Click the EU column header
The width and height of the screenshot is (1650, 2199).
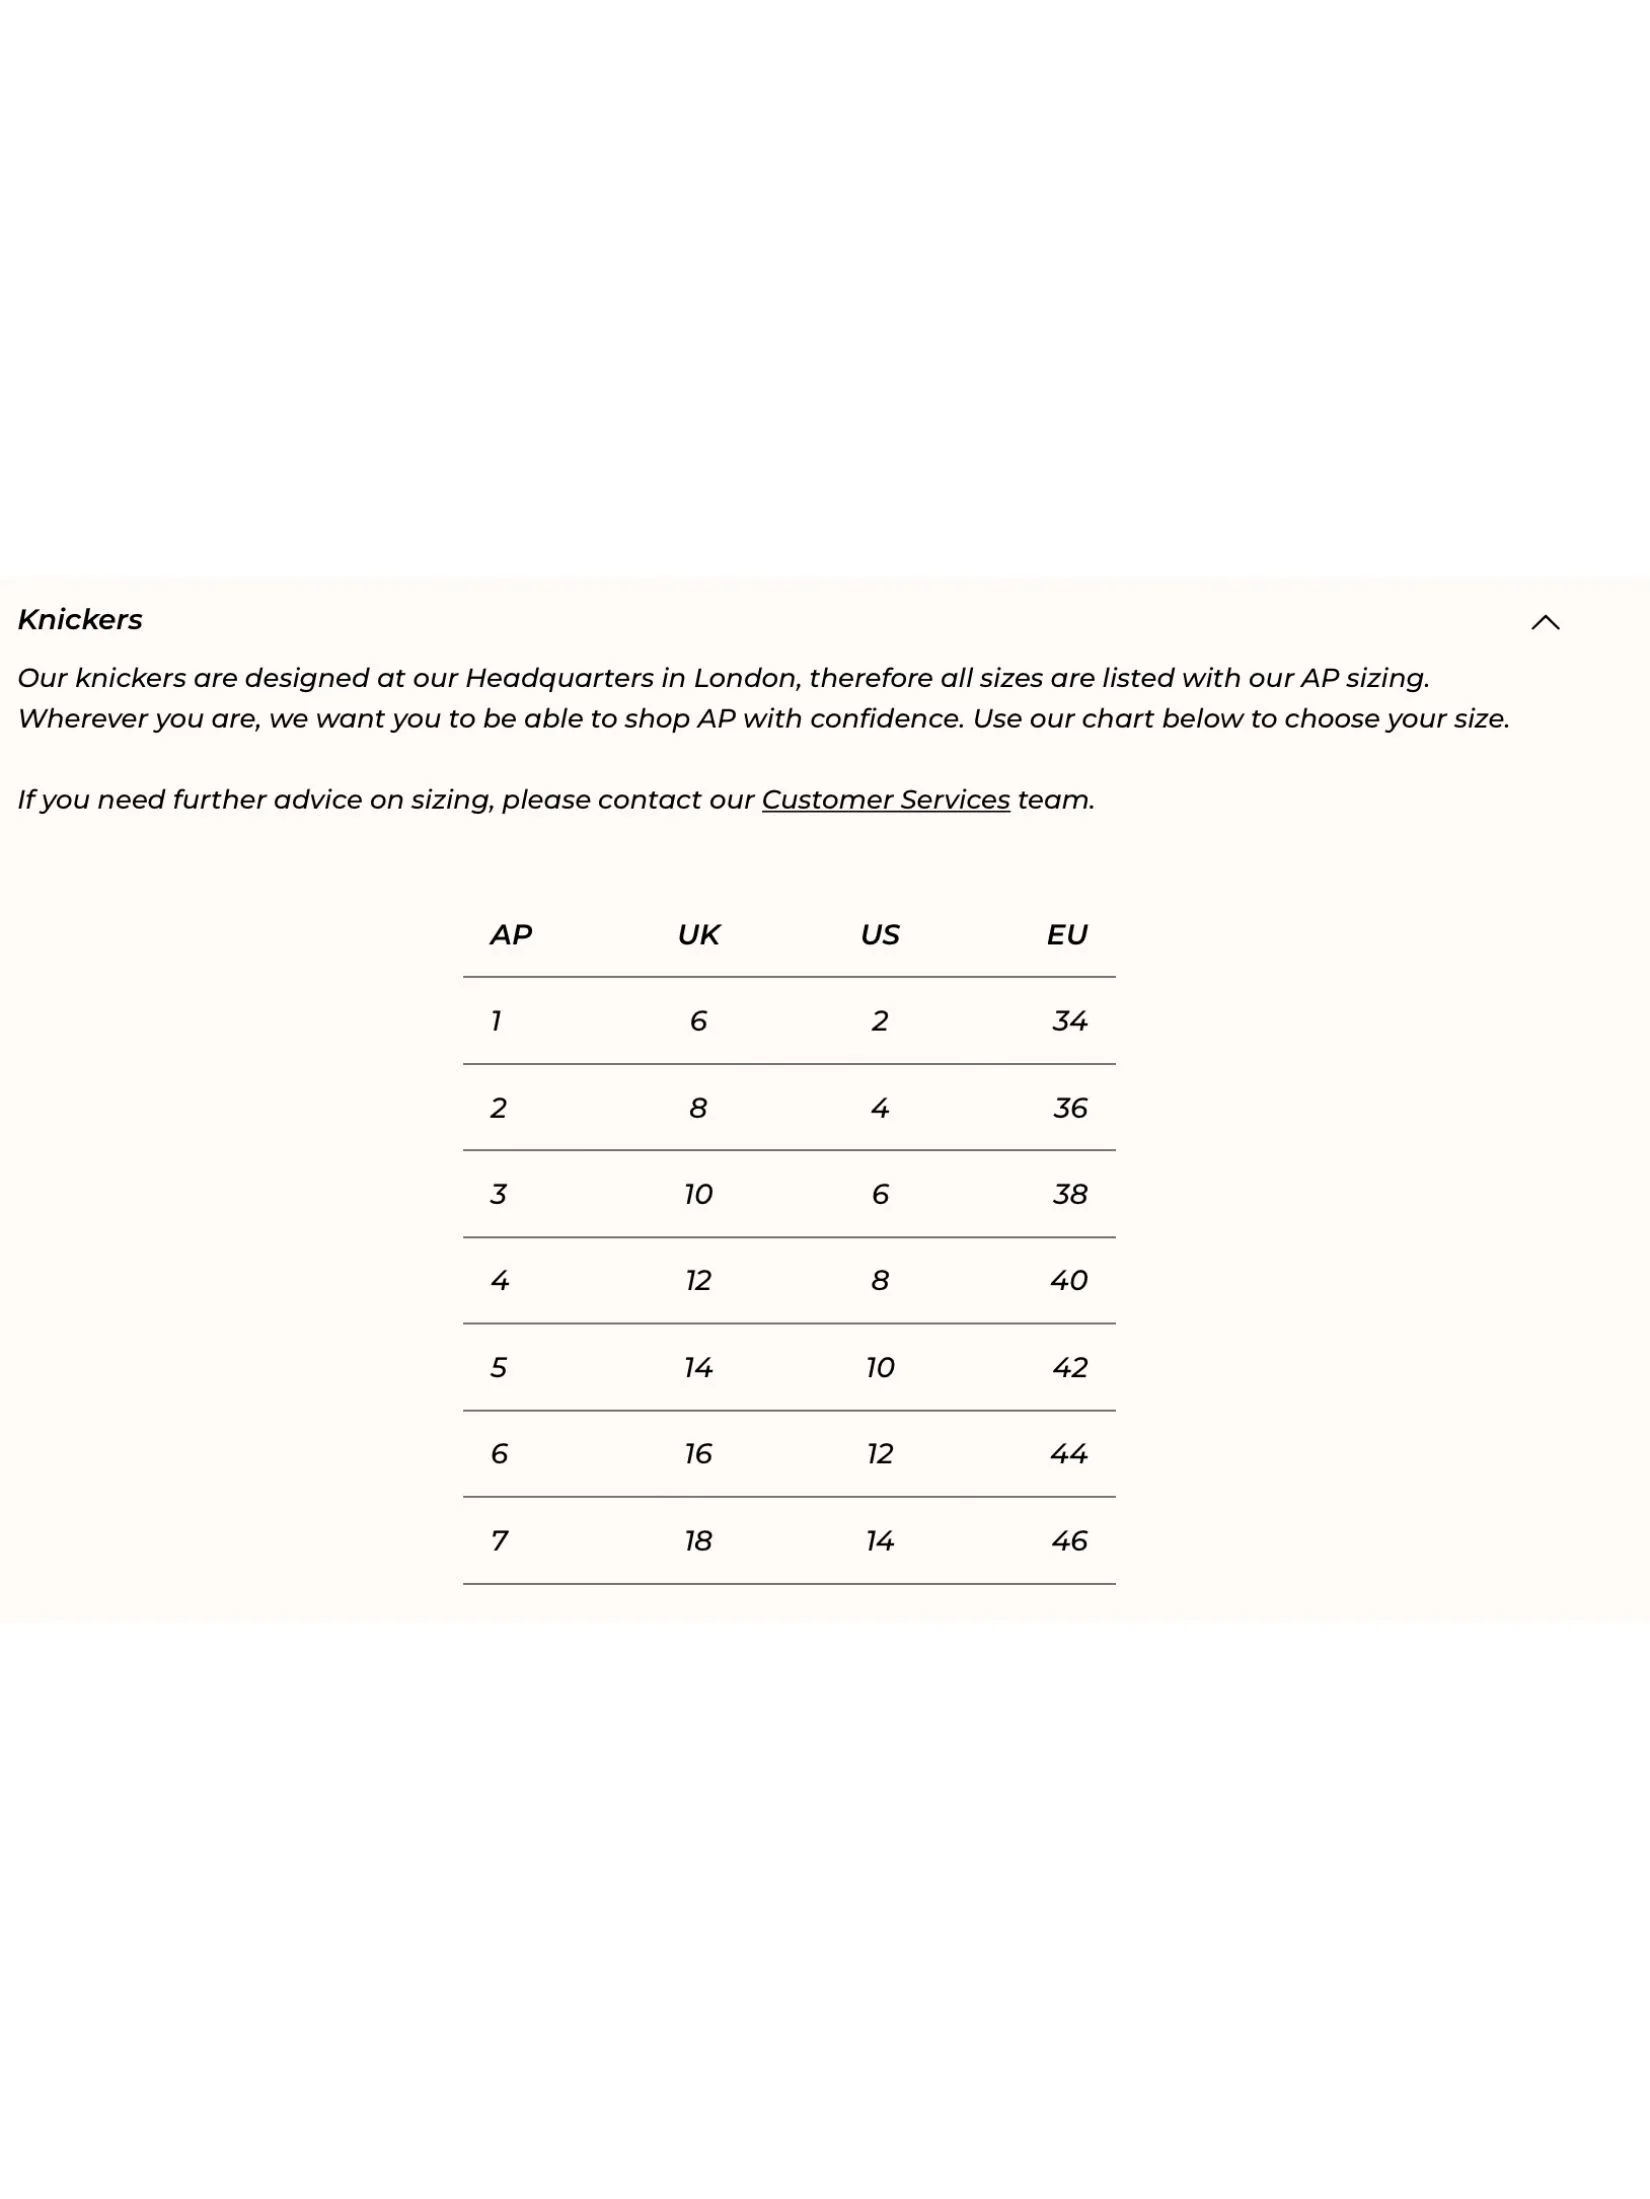coord(1067,935)
